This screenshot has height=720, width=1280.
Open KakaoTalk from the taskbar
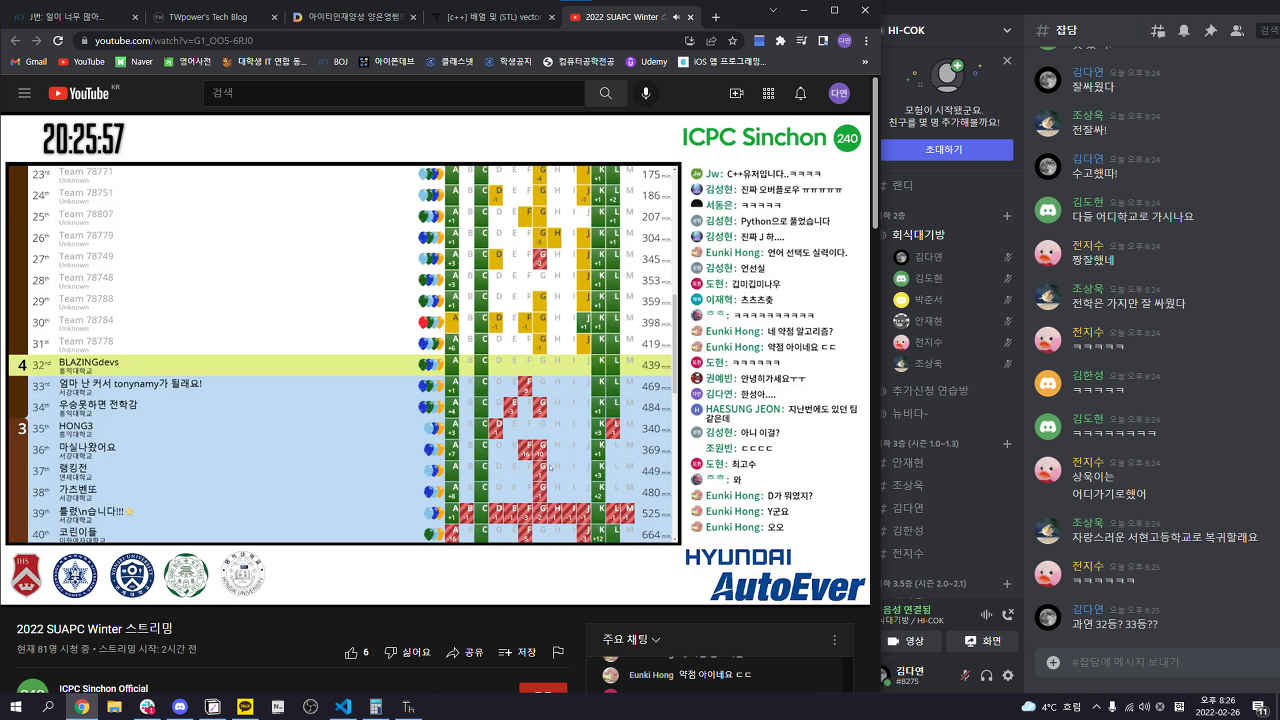[x=245, y=707]
